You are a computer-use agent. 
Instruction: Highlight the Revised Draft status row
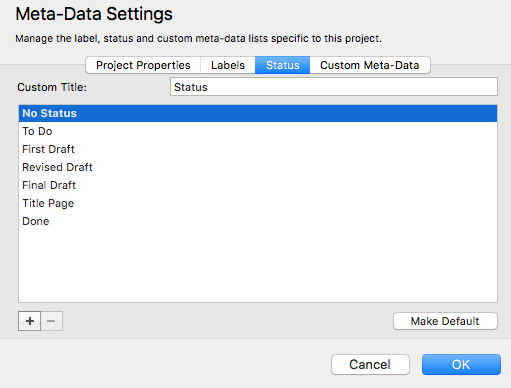[x=258, y=167]
